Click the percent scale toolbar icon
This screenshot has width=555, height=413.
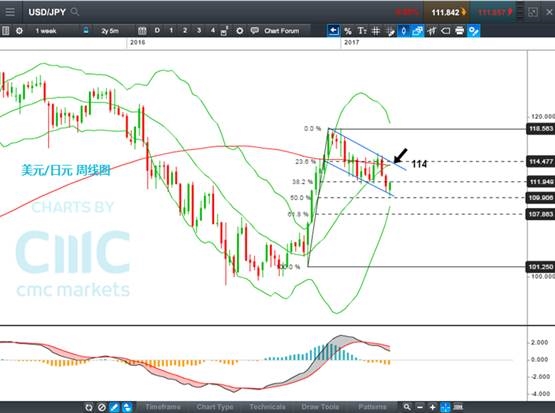[348, 31]
